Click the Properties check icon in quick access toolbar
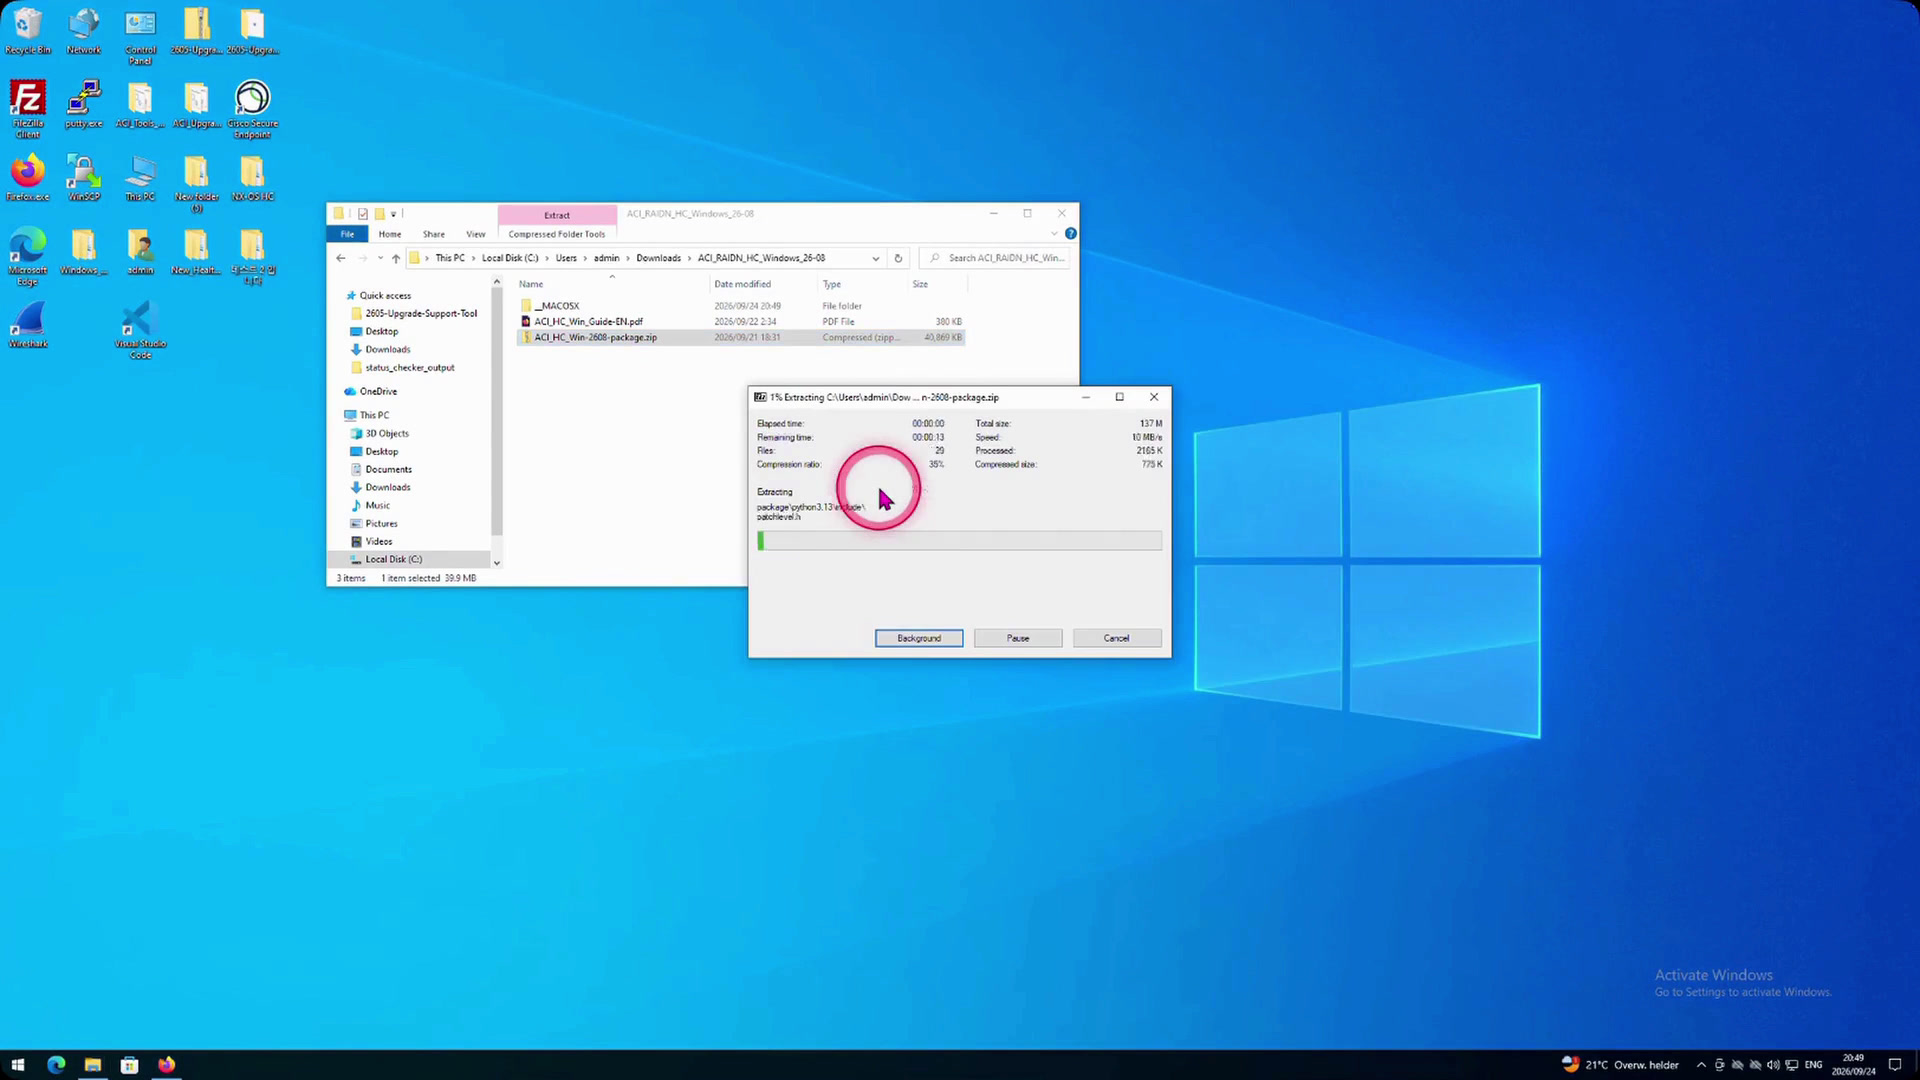Screen dimensions: 1920x1080 pyautogui.click(x=363, y=214)
